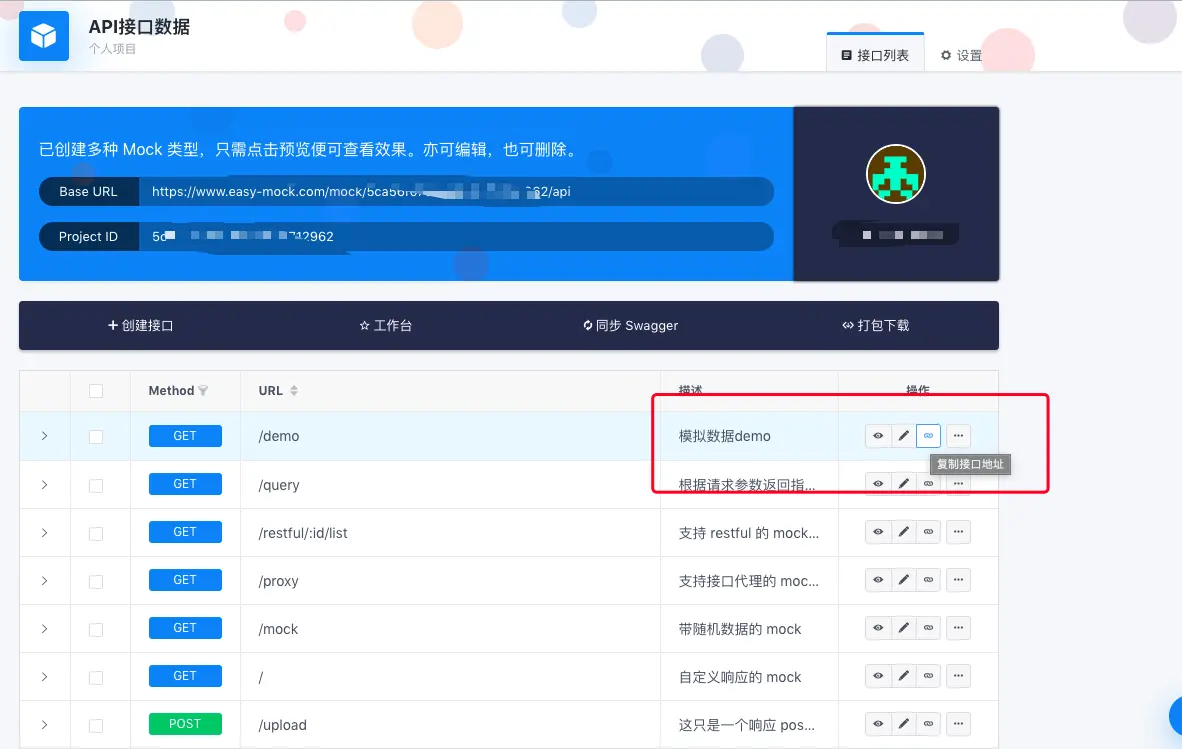Copy the /demo interface address link icon
This screenshot has width=1182, height=749.
point(928,436)
